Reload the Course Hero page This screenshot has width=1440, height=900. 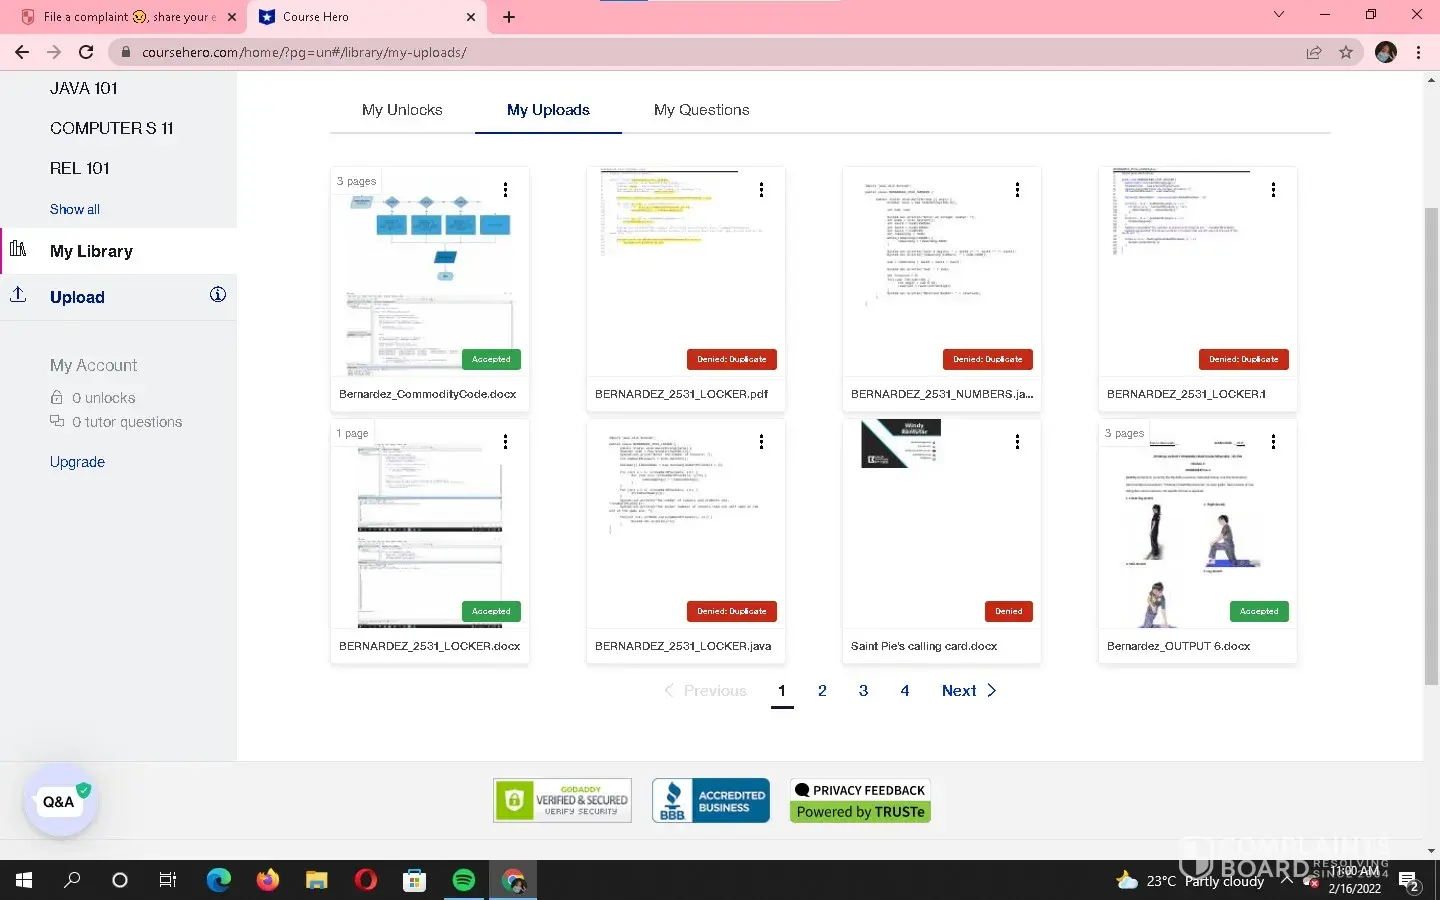point(86,52)
